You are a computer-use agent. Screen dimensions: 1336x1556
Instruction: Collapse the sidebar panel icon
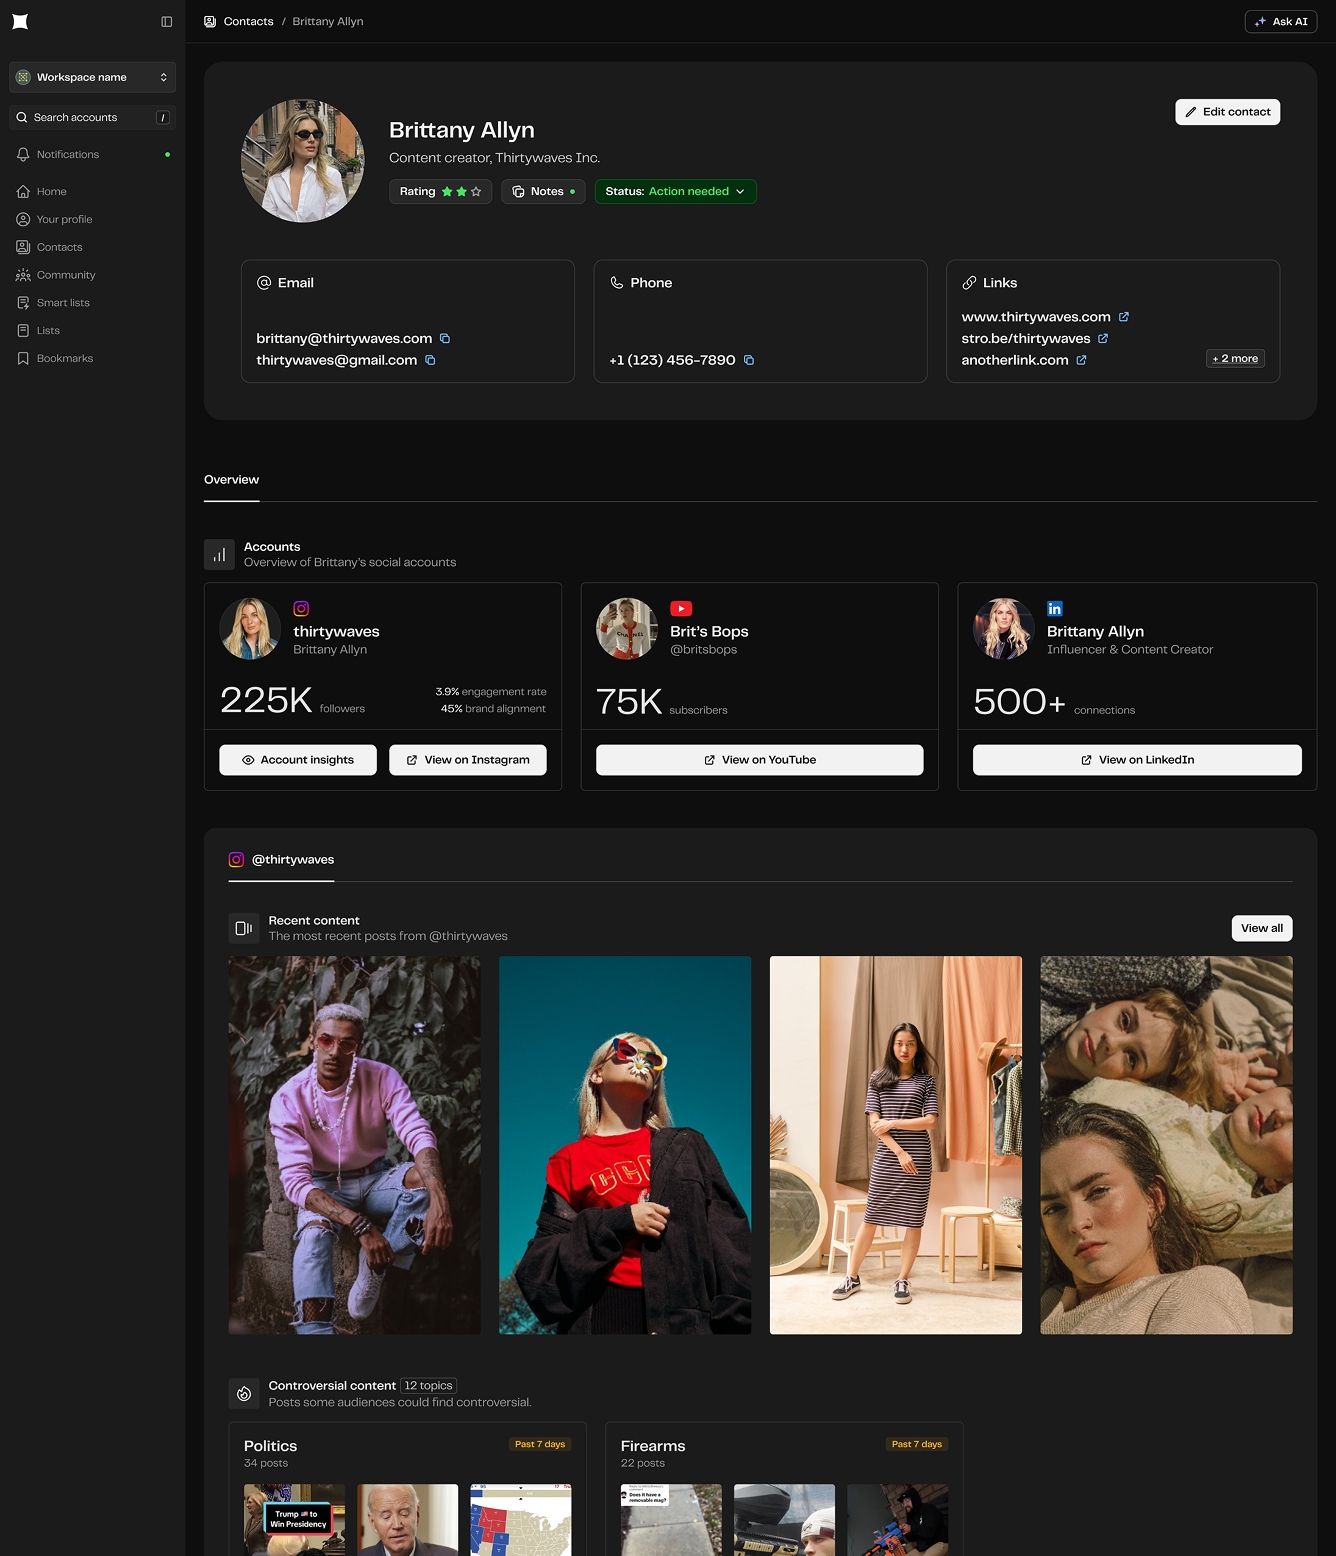click(x=167, y=21)
